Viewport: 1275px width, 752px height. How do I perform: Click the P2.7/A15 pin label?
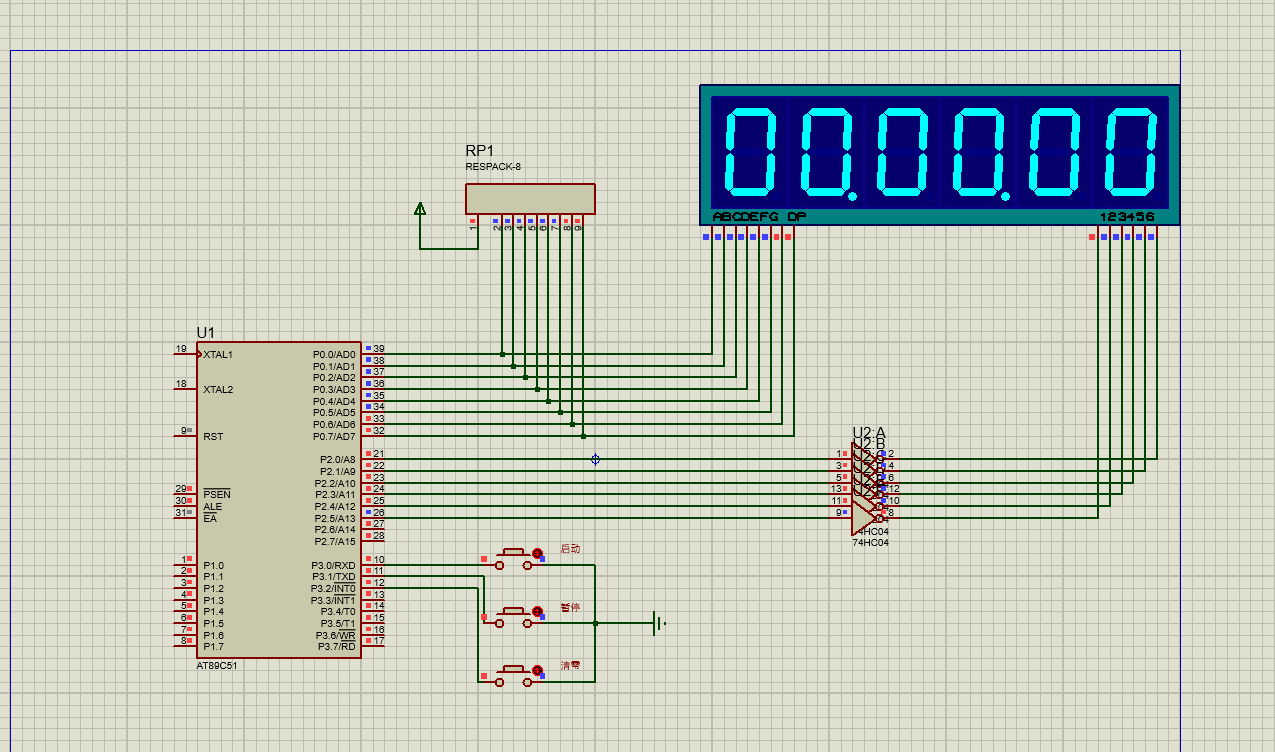(334, 541)
